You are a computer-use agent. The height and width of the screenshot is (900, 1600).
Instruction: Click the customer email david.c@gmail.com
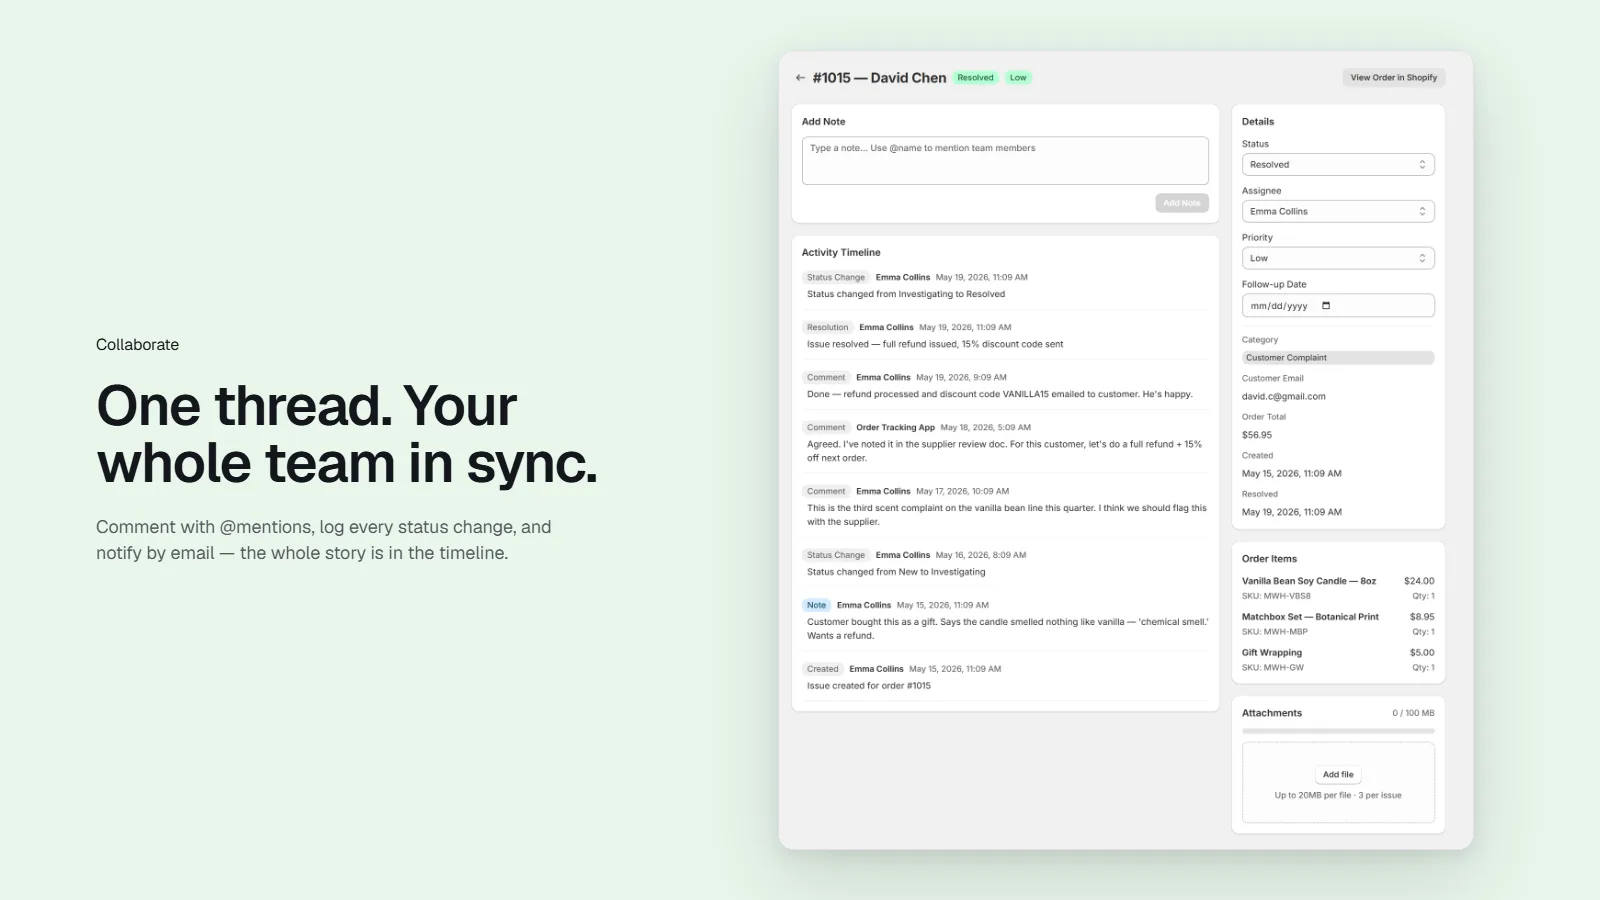click(x=1283, y=397)
